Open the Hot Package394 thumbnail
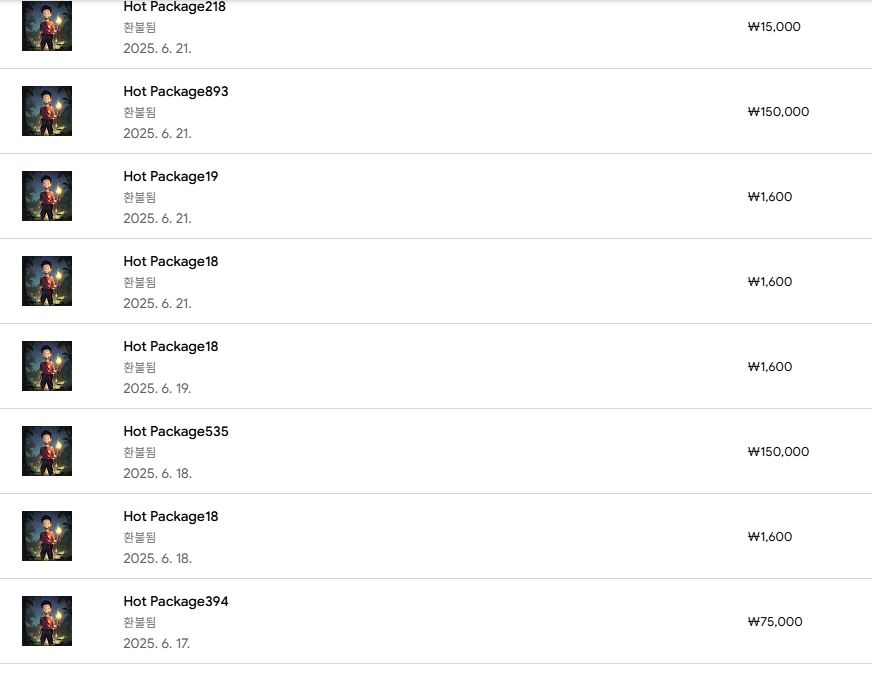Image resolution: width=872 pixels, height=677 pixels. [x=47, y=621]
